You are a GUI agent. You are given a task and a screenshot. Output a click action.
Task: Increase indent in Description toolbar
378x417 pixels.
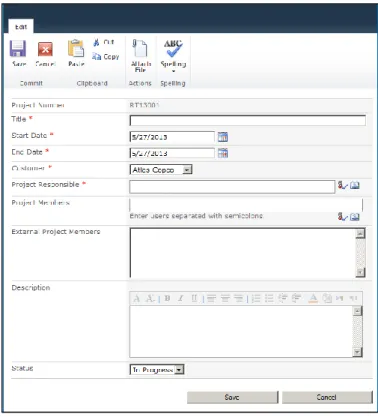(296, 298)
